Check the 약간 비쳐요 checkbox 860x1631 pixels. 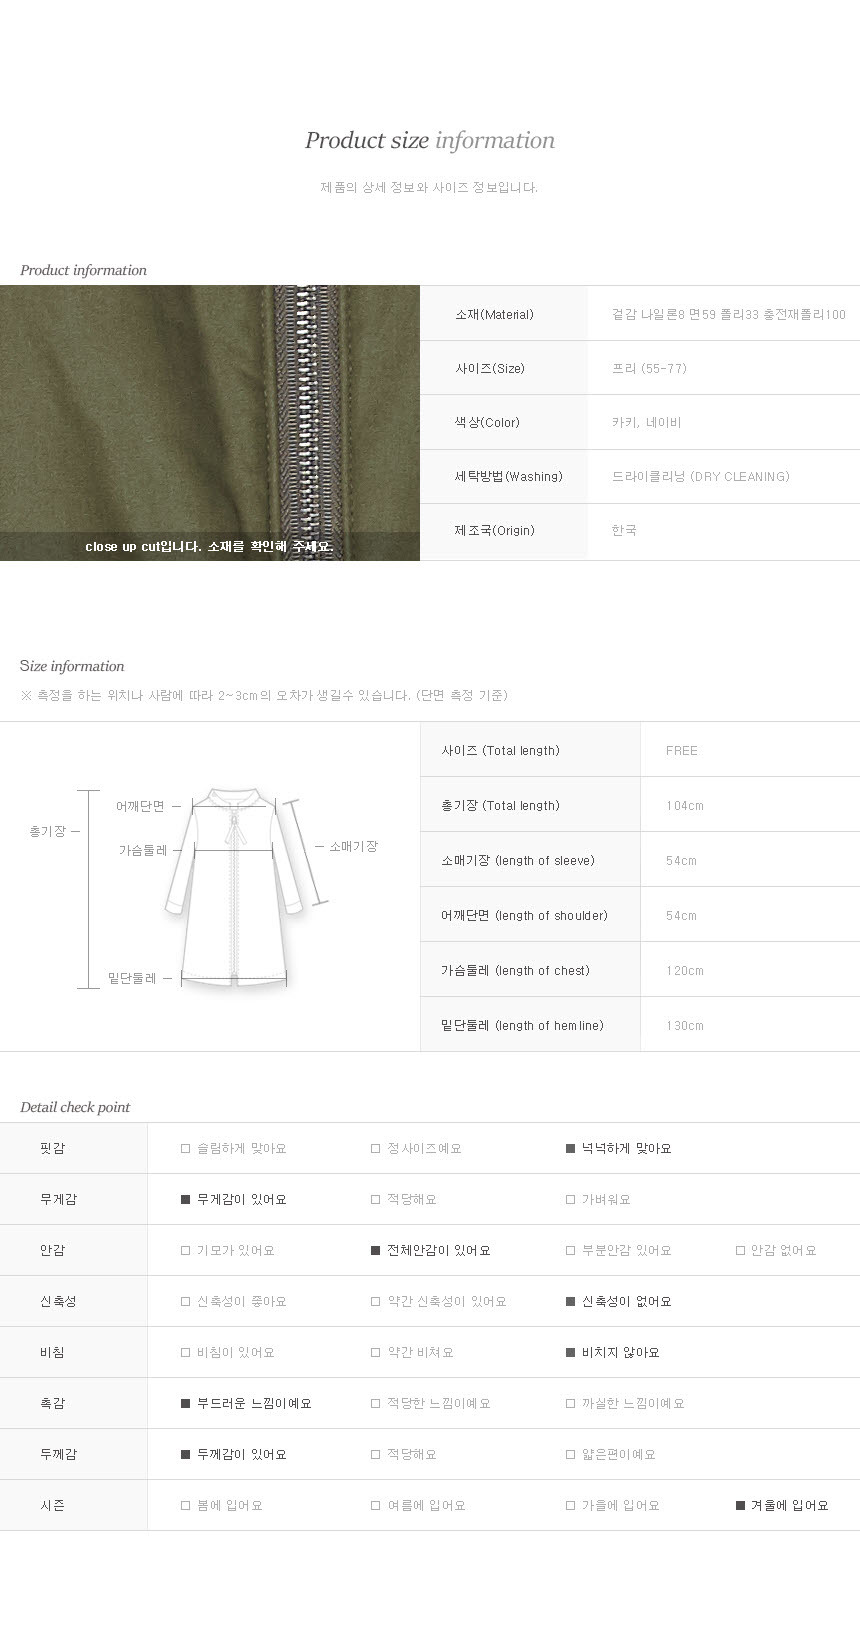click(376, 1353)
